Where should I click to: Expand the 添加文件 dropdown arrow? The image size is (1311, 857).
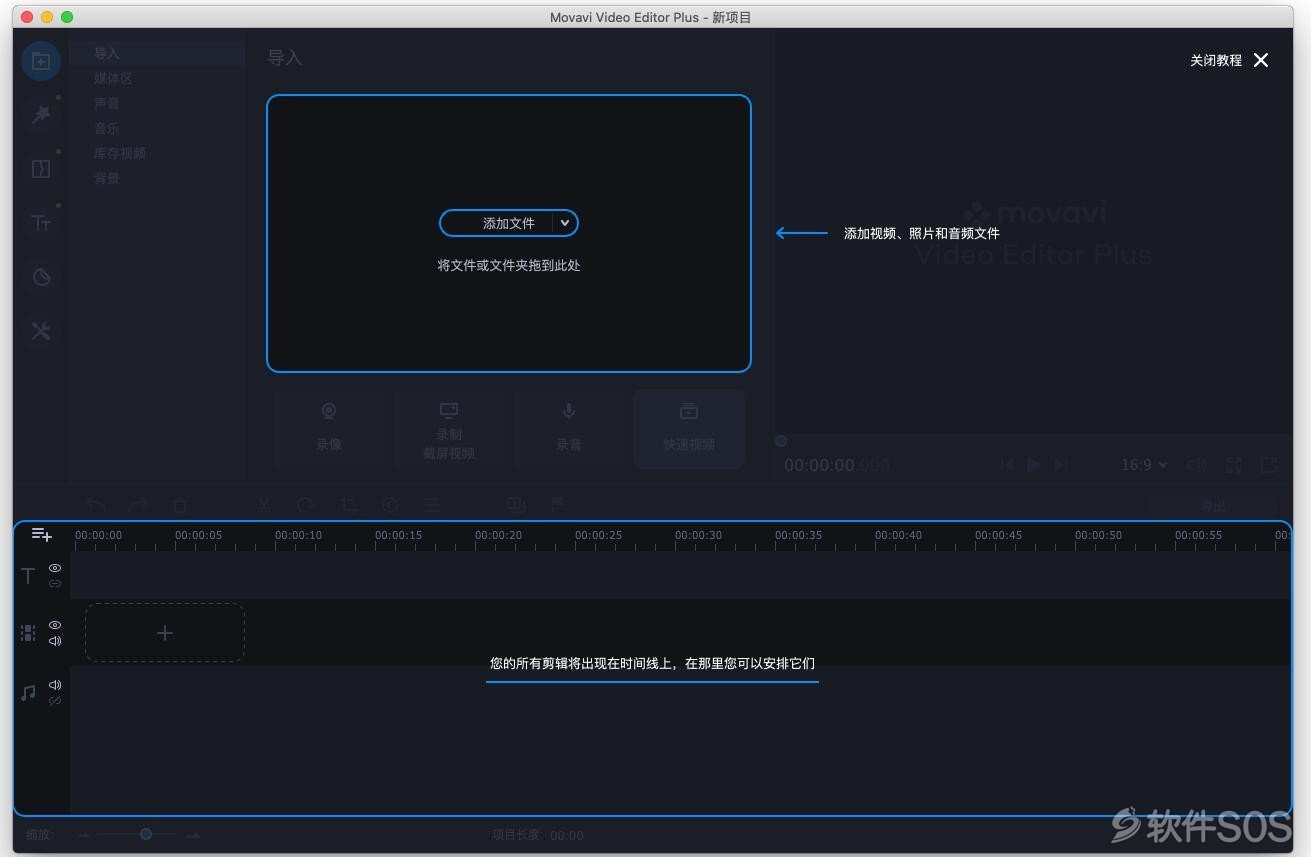click(565, 223)
